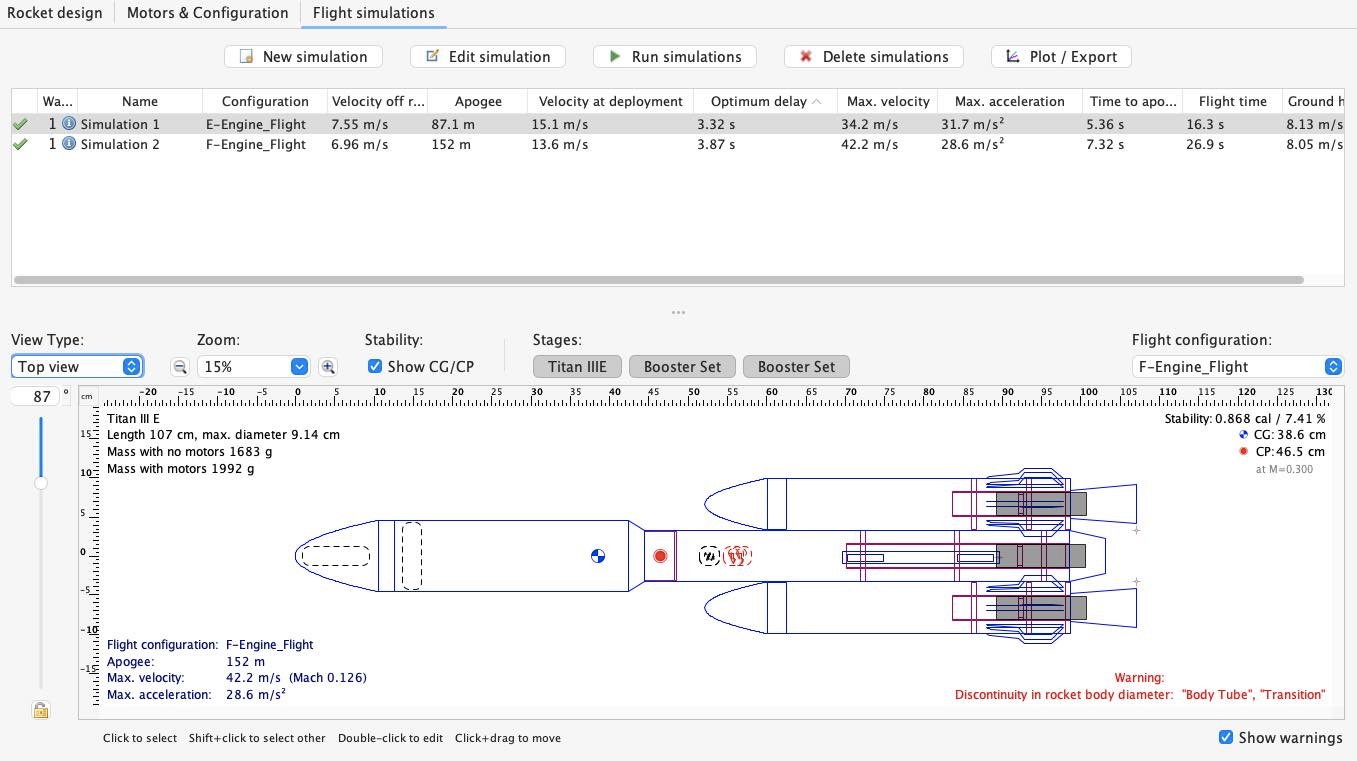Click the zoom out magnifier icon

(179, 367)
